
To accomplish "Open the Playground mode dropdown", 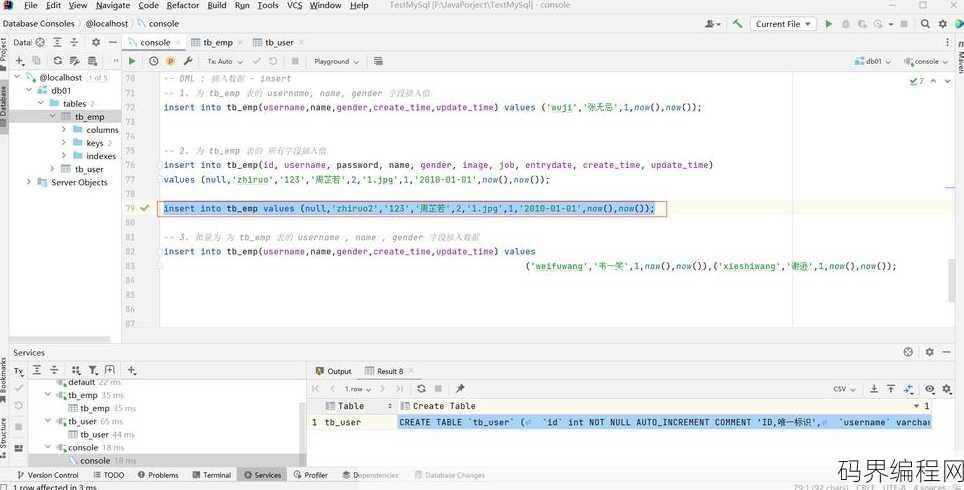I will [336, 61].
